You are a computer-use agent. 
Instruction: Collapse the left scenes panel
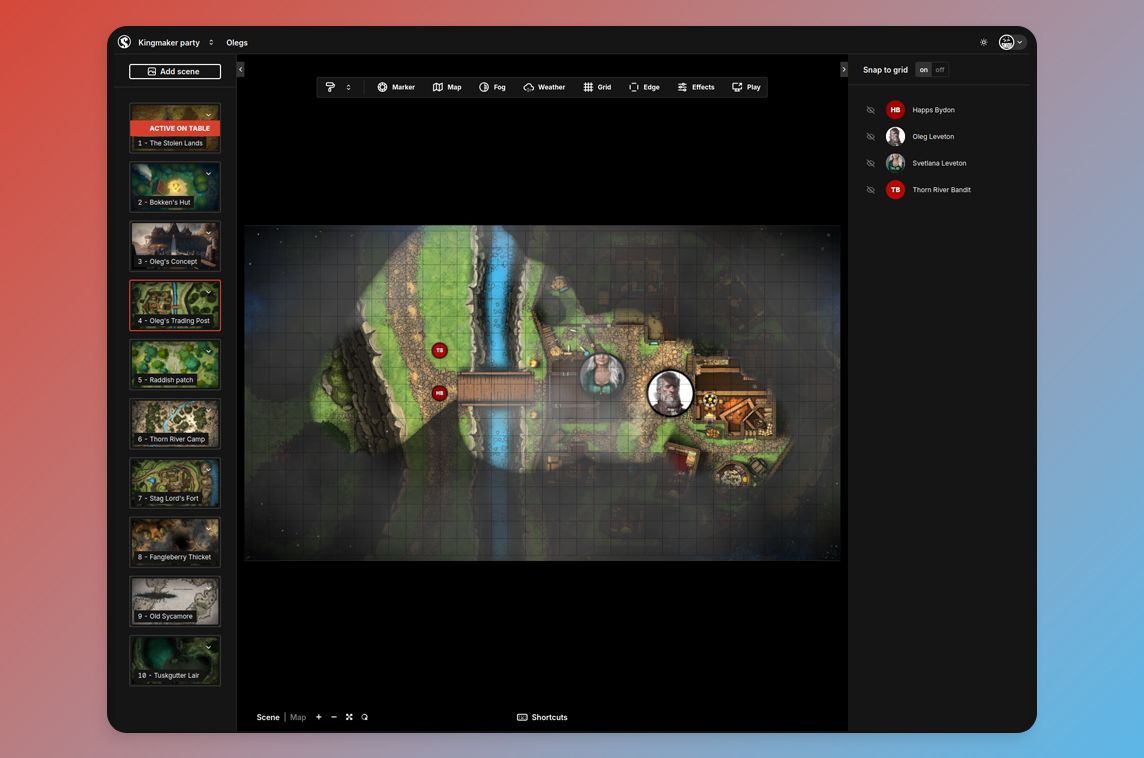(x=241, y=69)
